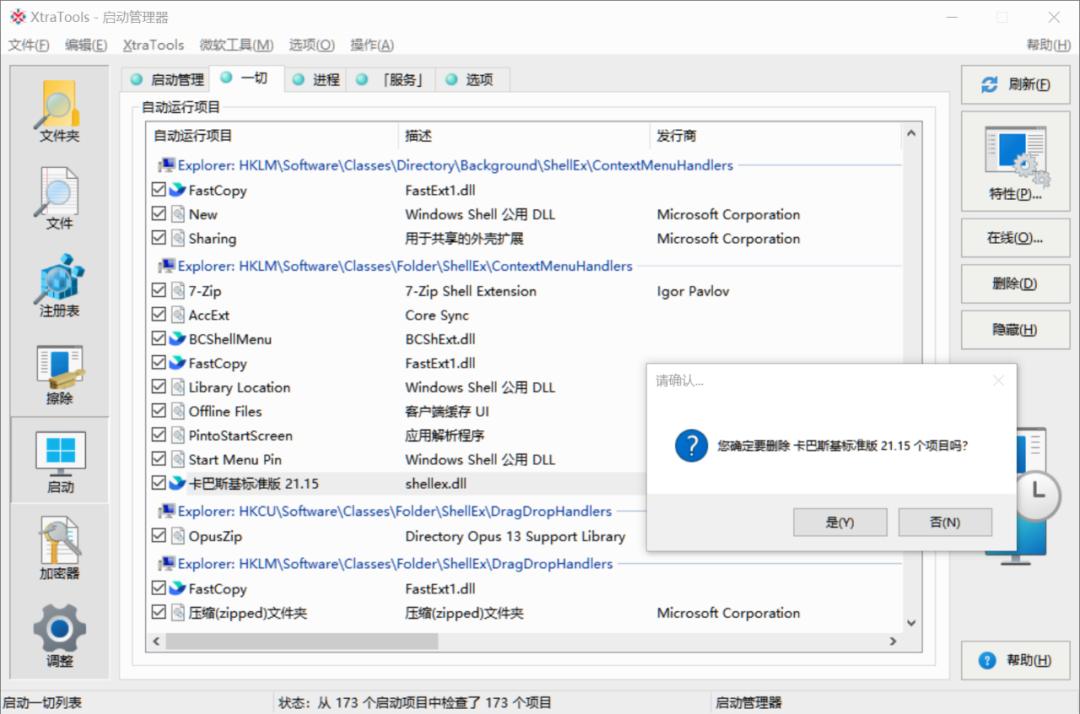Select the 擦除 erase tool
1080x714 pixels.
58,370
